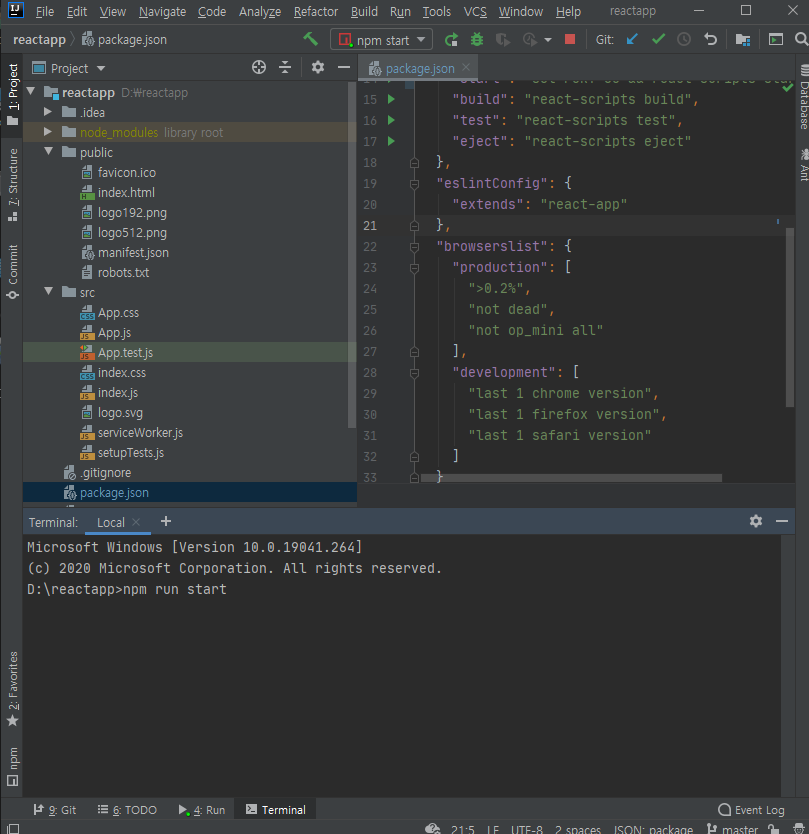
Task: Collapse the src folder
Action: click(x=49, y=292)
